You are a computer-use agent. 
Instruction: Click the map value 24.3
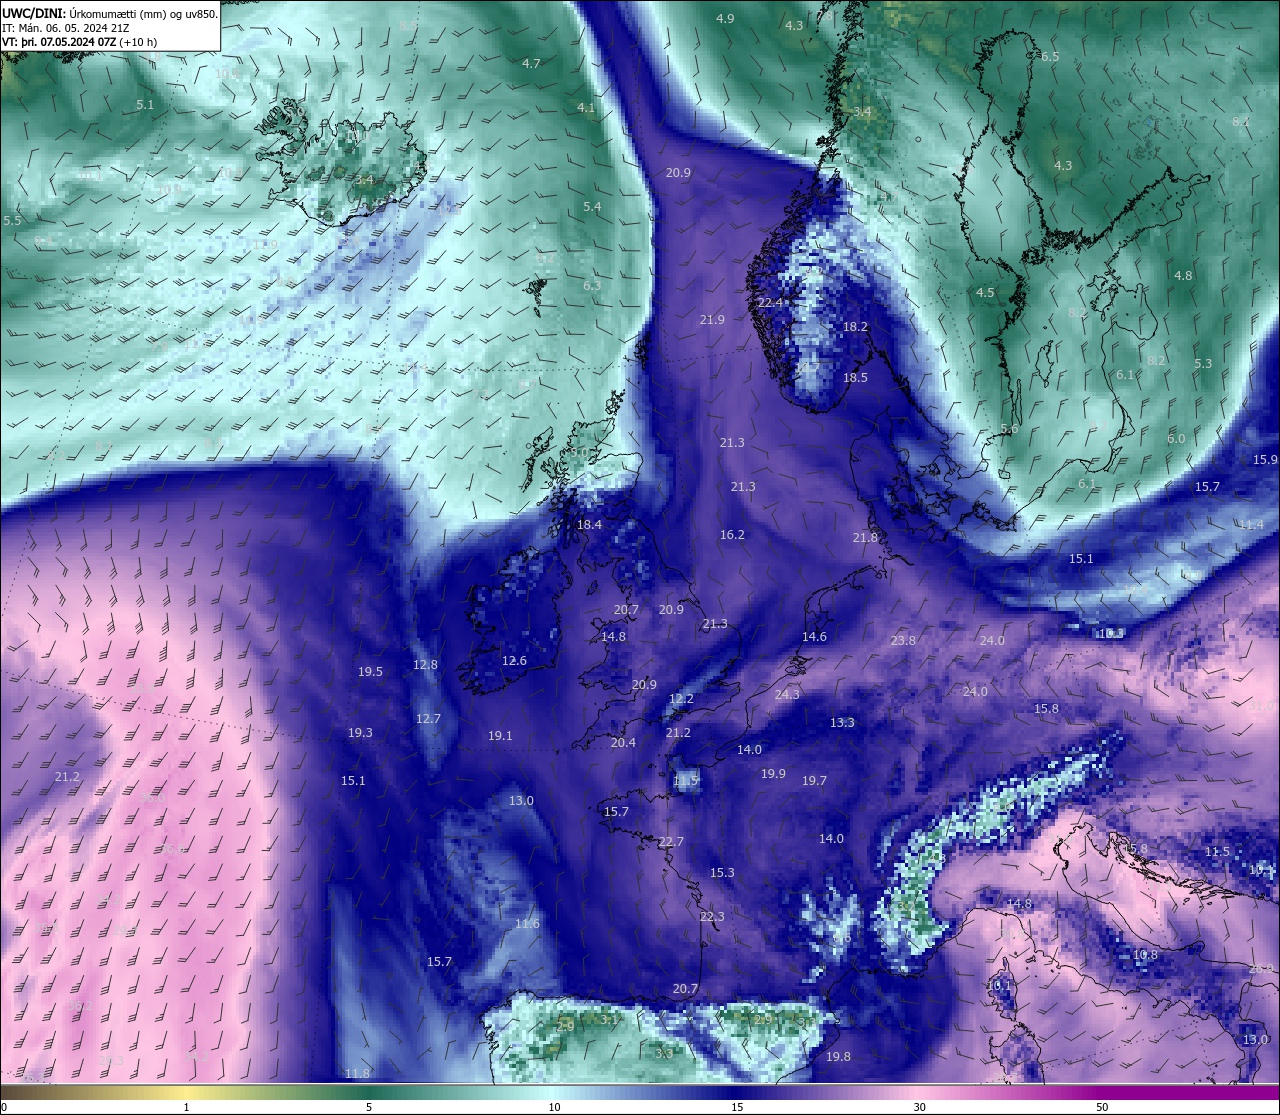[787, 695]
